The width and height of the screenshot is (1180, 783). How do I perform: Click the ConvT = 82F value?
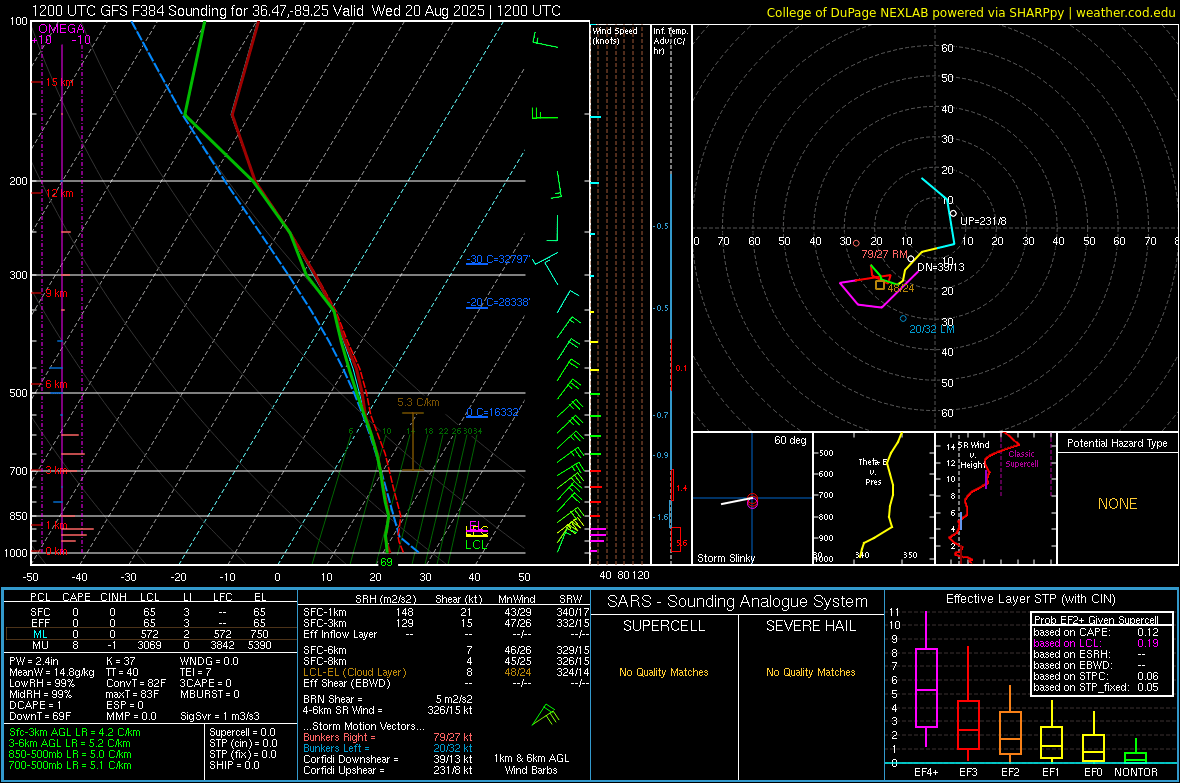pyautogui.click(x=135, y=684)
